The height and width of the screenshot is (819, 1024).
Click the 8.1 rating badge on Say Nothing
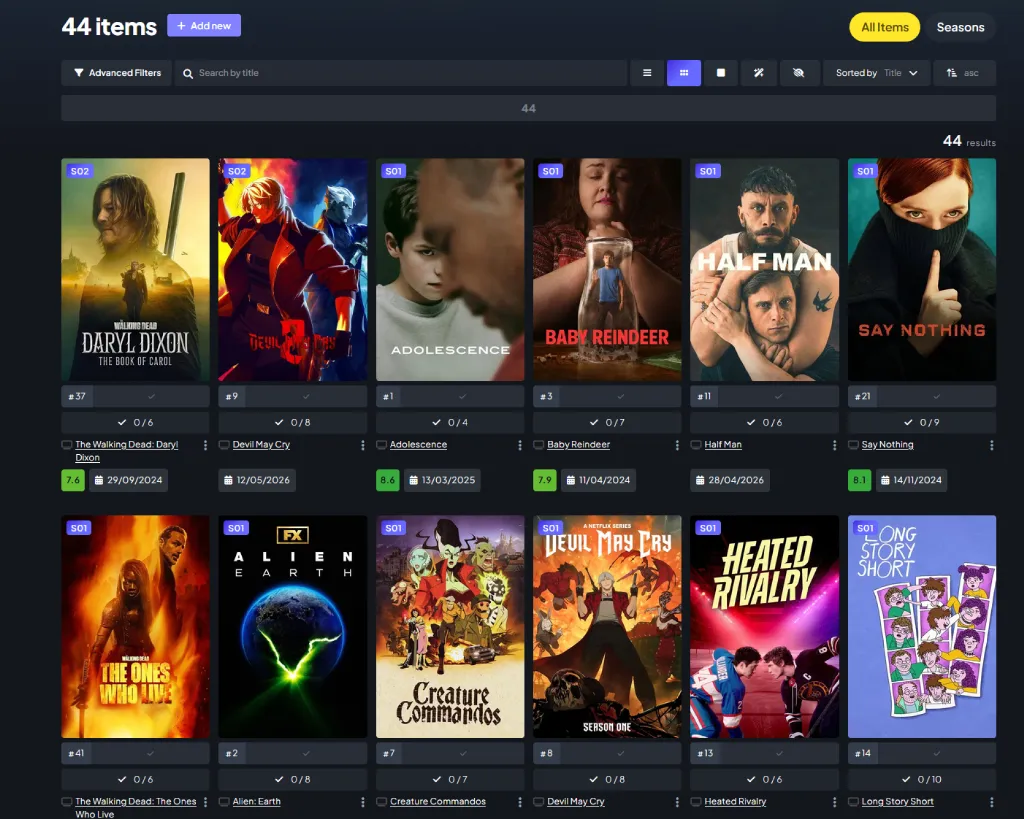click(x=859, y=480)
